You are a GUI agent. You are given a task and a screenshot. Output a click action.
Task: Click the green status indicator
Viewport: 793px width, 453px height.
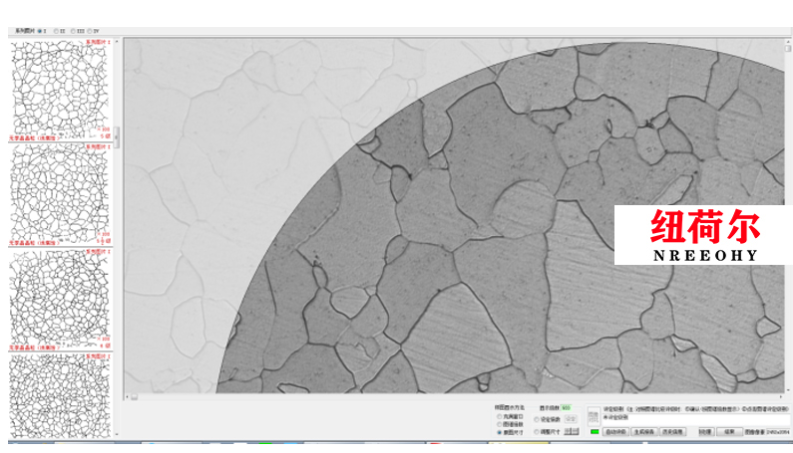[x=595, y=432]
